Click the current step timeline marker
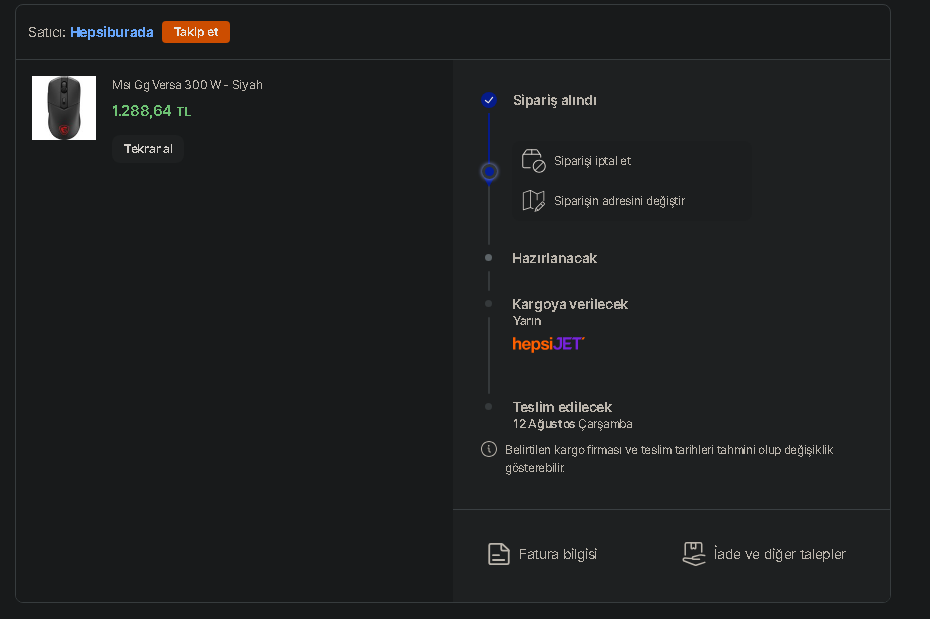This screenshot has height=619, width=930. [x=489, y=172]
